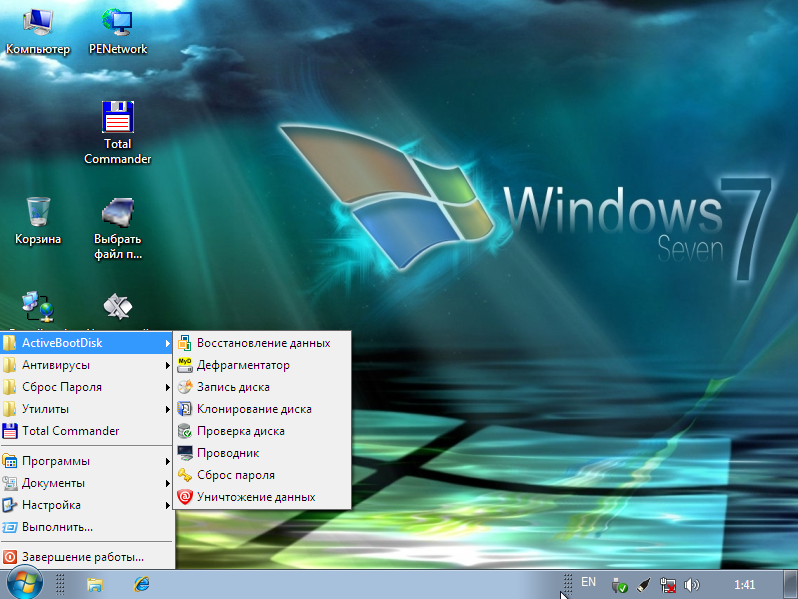Select the Уничтожение данных submenu text
The width and height of the screenshot is (798, 599).
(256, 497)
